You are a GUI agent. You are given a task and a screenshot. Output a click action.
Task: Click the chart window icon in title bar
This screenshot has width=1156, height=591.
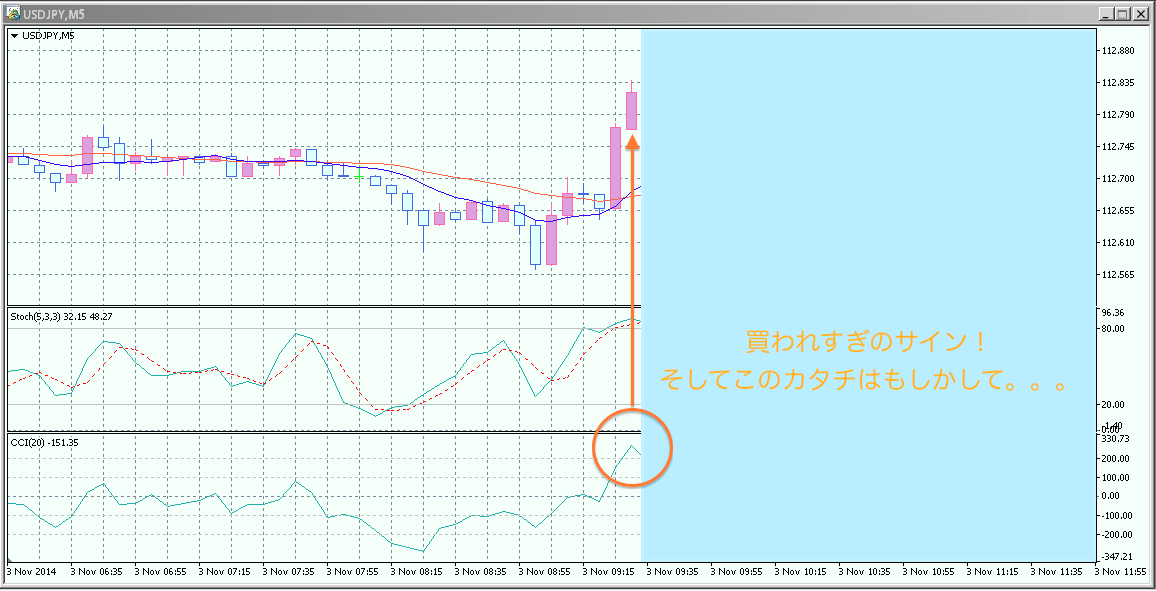13,13
